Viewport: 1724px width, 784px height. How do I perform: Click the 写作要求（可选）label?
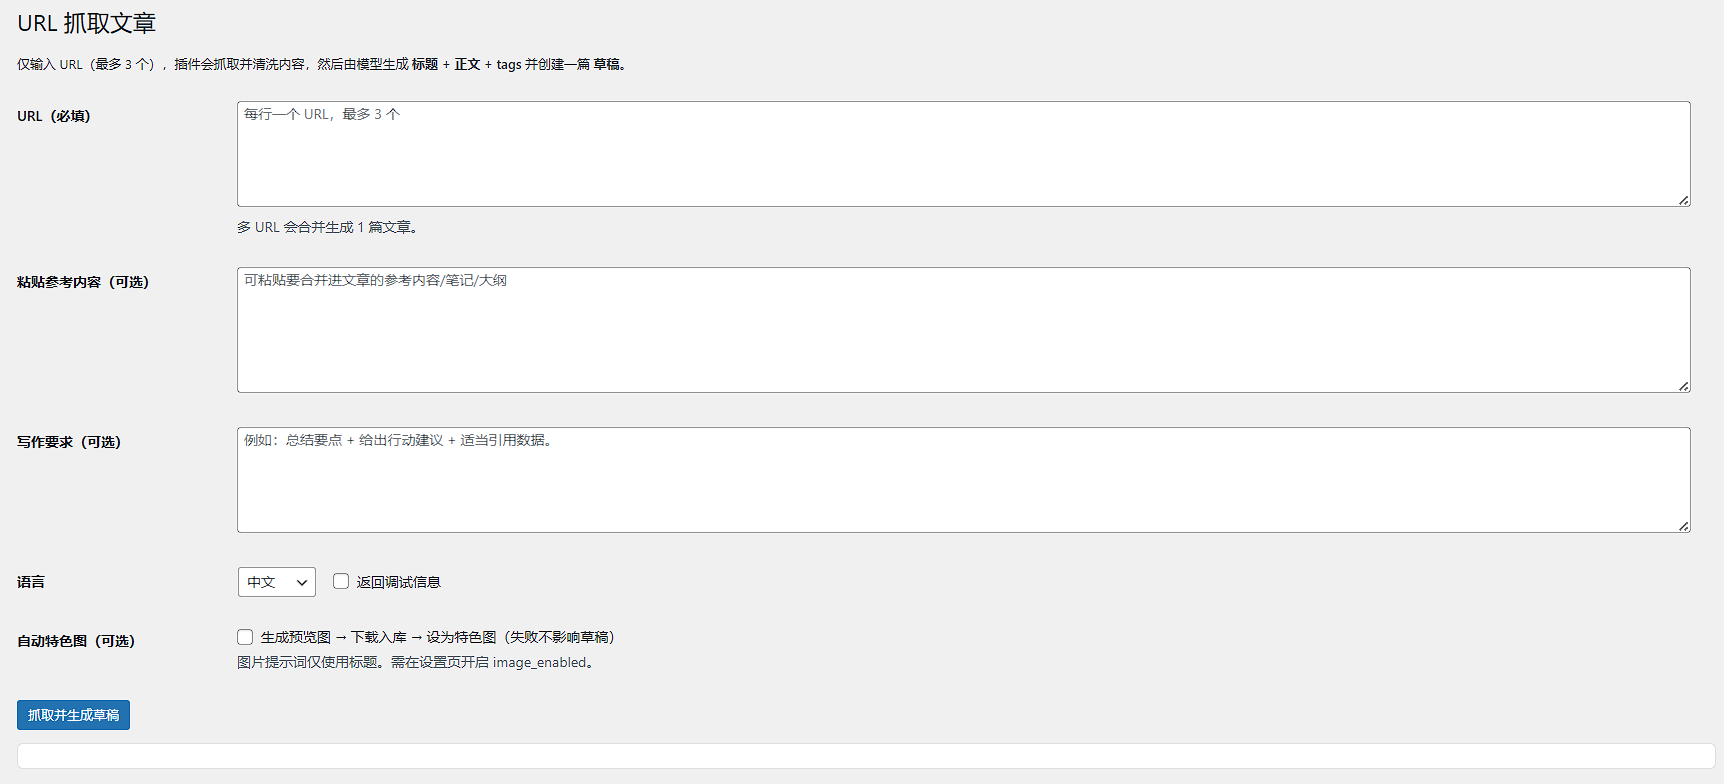69,442
